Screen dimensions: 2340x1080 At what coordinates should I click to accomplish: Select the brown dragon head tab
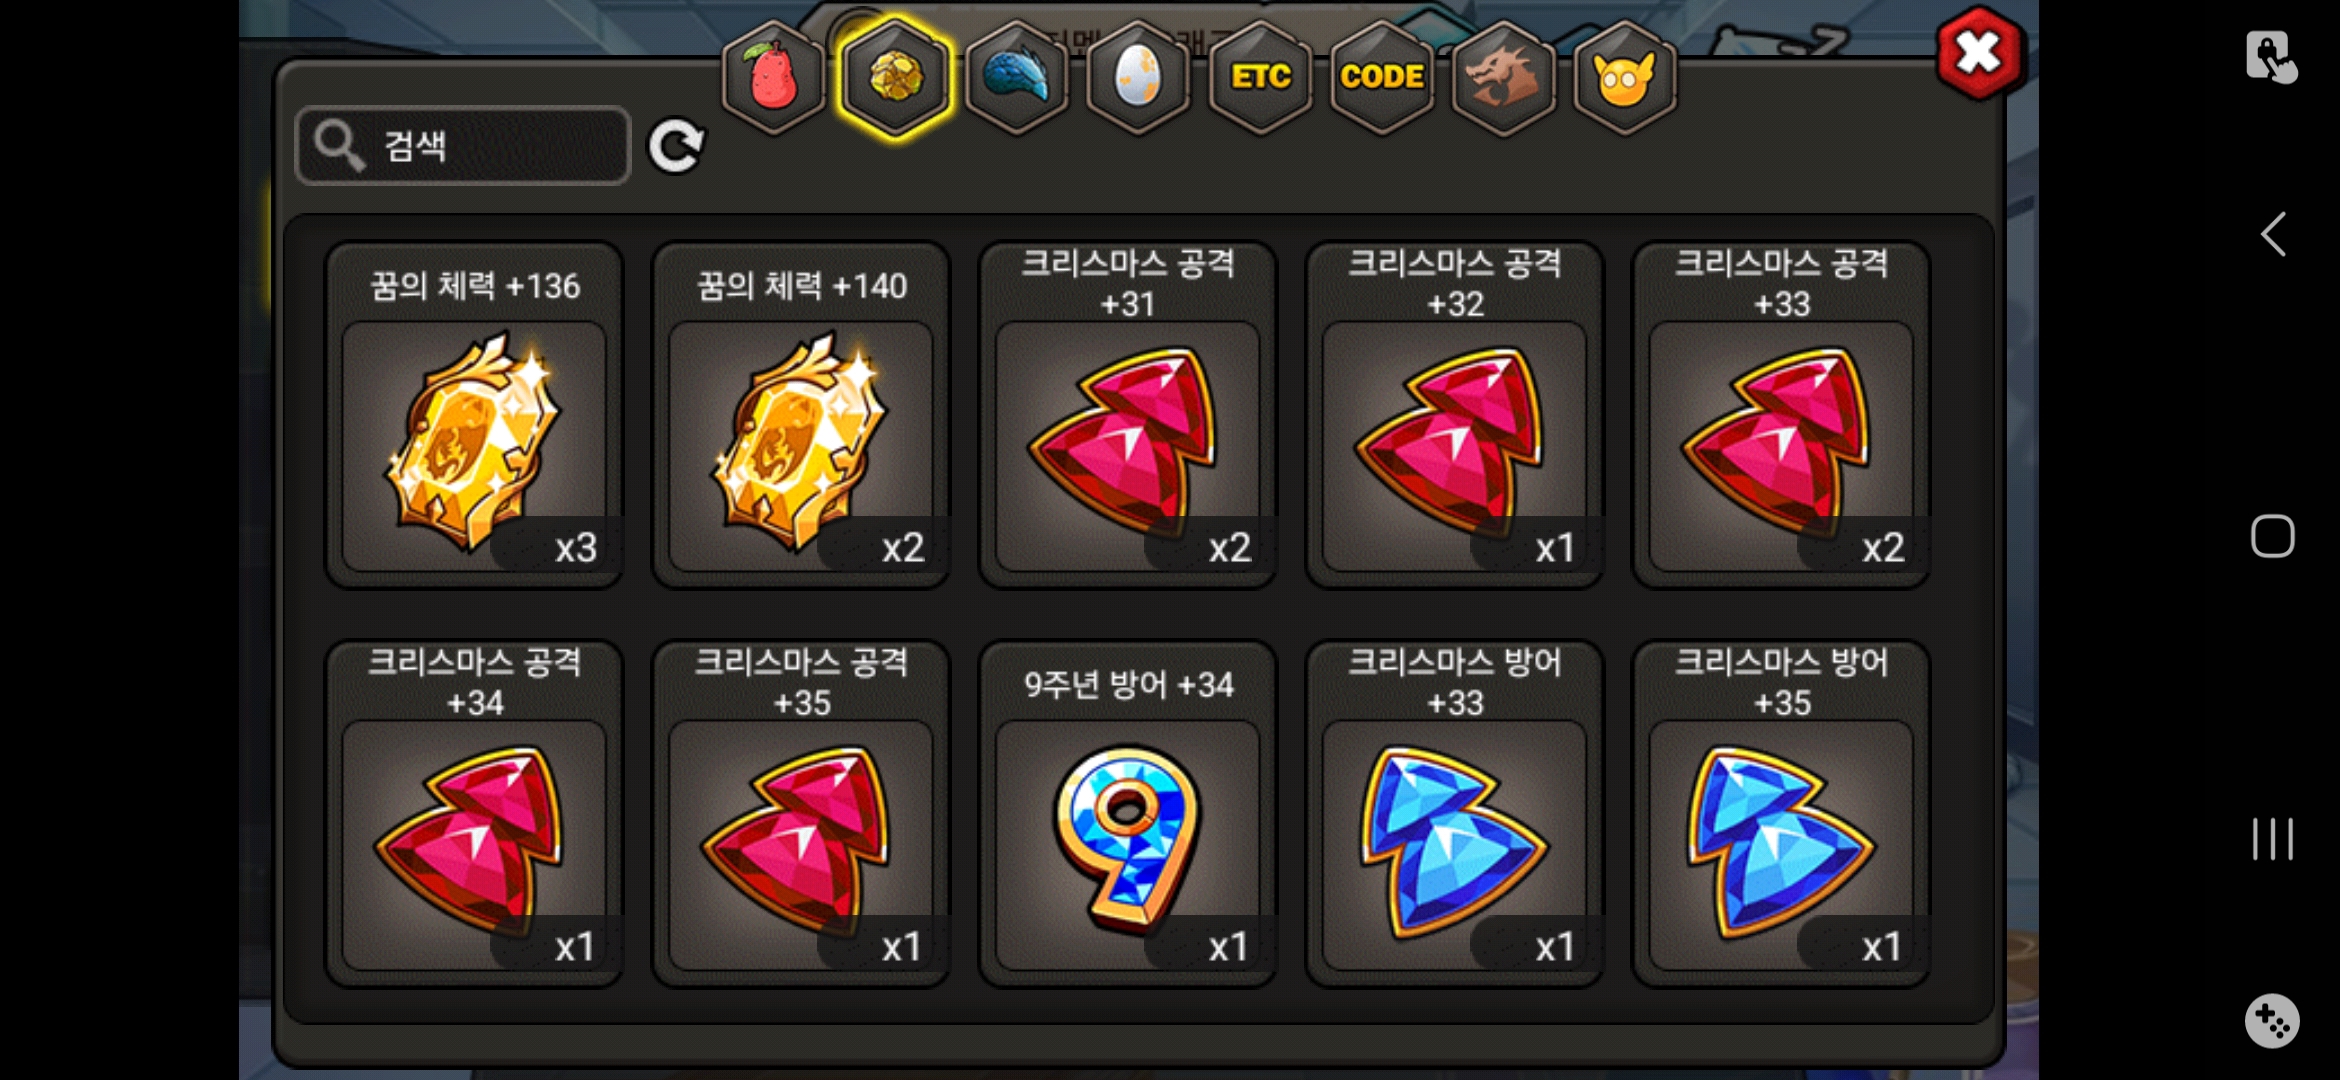click(1503, 77)
